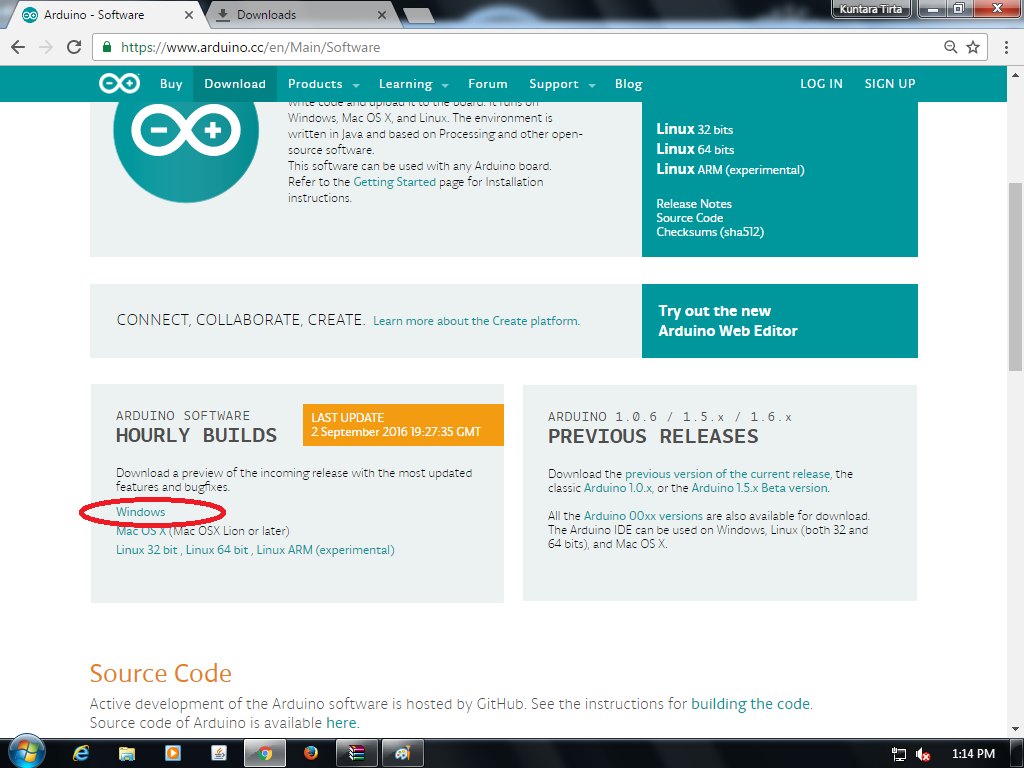
Task: Download the Linux 64 bit hourly build
Action: [217, 550]
